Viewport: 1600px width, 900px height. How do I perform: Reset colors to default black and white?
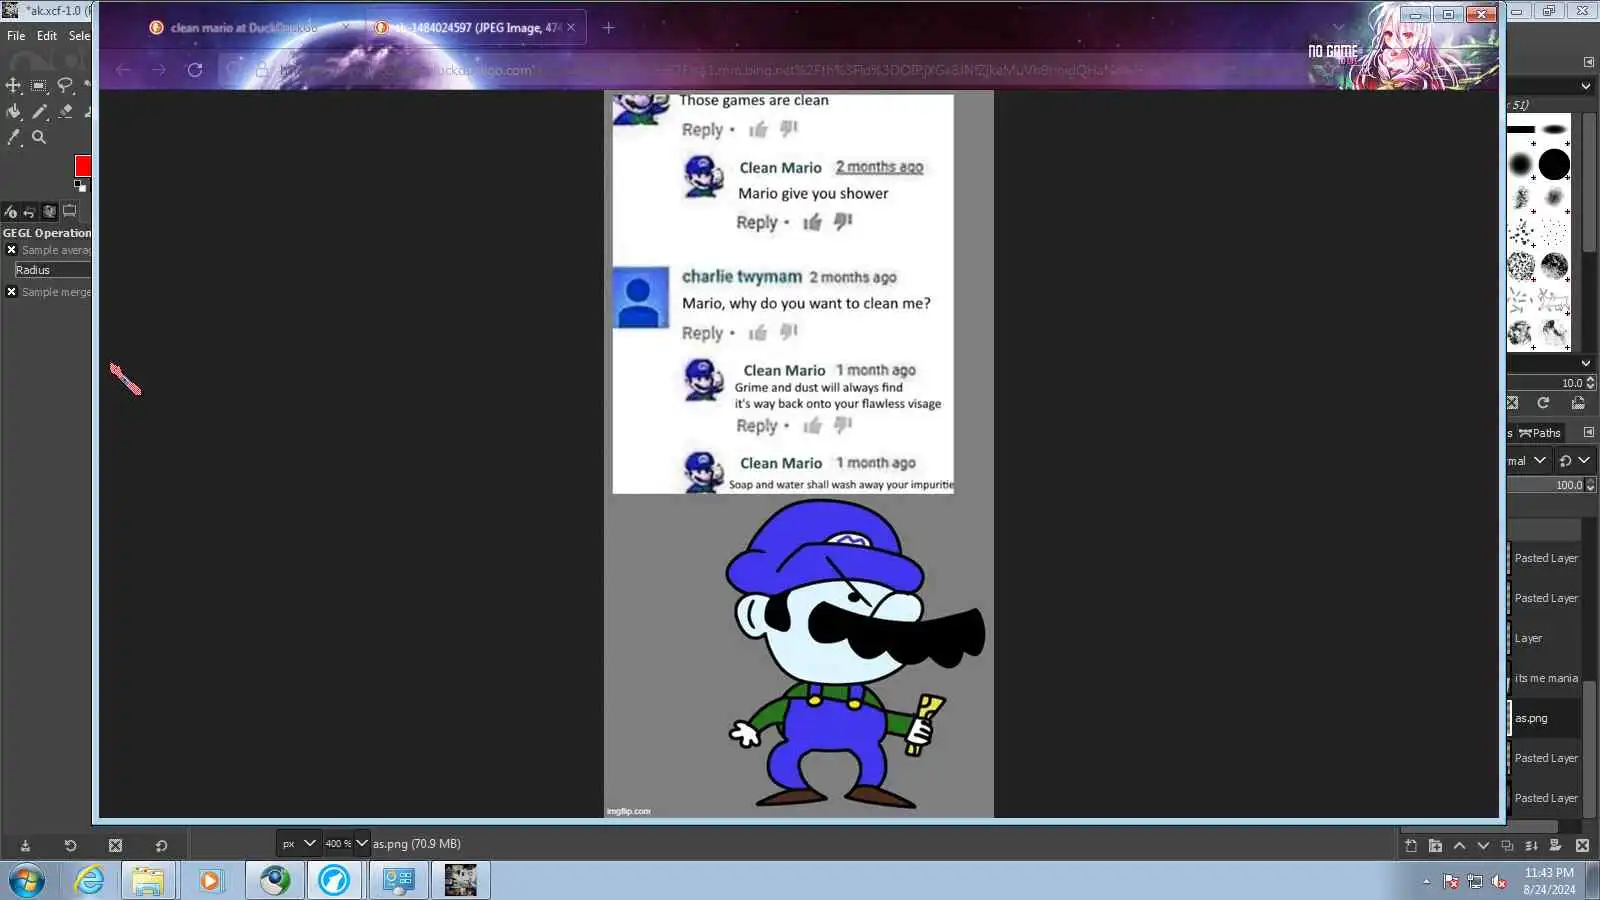(x=80, y=186)
